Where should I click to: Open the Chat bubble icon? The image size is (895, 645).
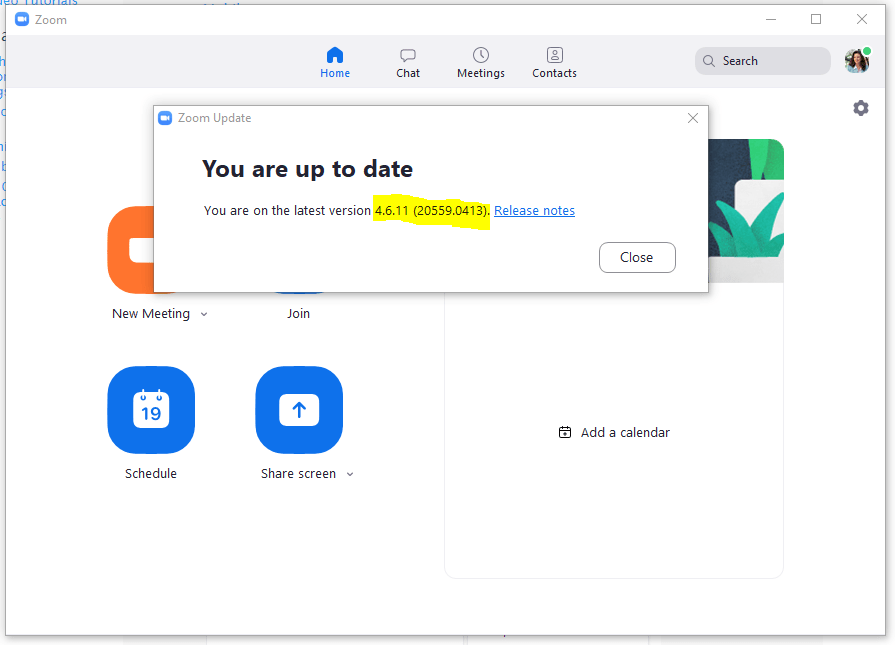pyautogui.click(x=408, y=56)
